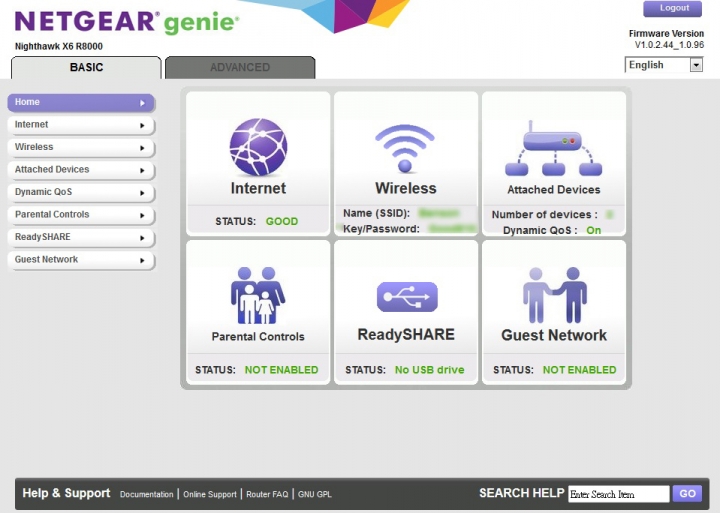The width and height of the screenshot is (720, 513).
Task: Click the Wireless signal icon
Action: coord(405,148)
